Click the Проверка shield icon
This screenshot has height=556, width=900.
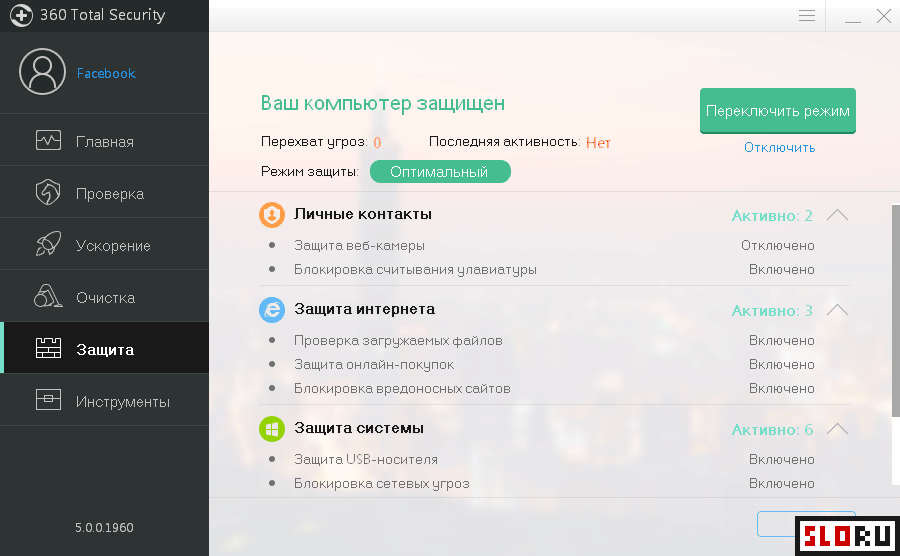[48, 192]
